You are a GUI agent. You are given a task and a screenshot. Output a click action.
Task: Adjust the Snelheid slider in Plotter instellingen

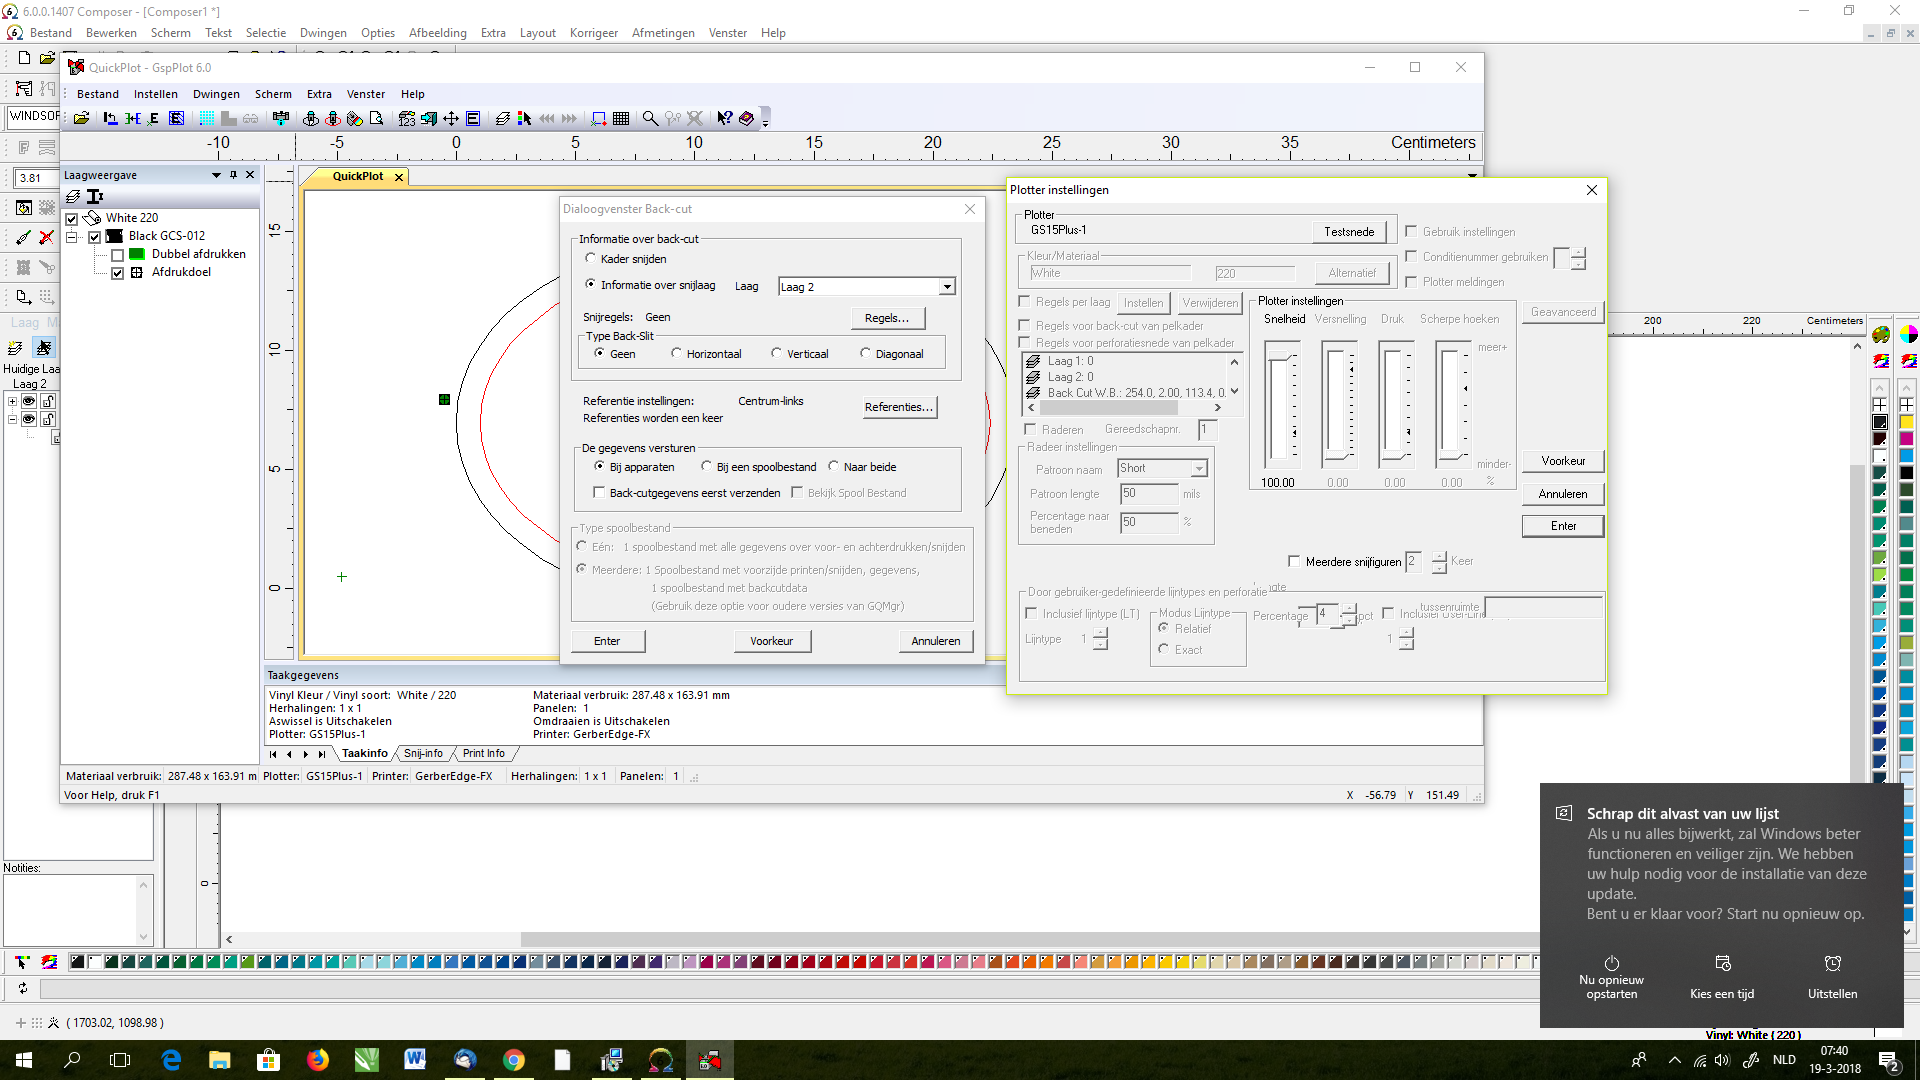click(1281, 406)
